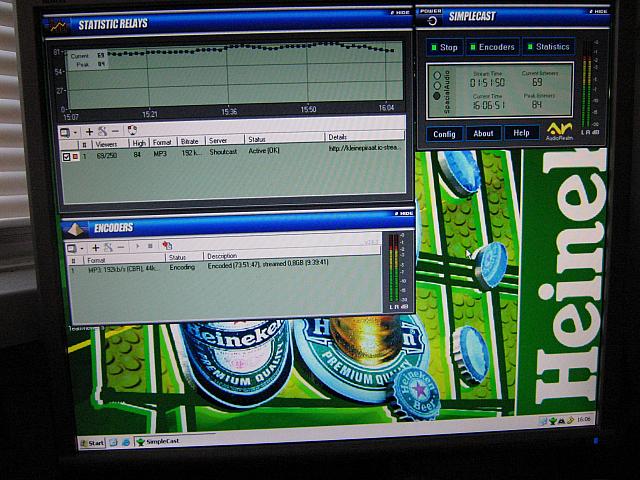Sort relays by the relay Status column
Screen dimensions: 640x480
(285, 139)
